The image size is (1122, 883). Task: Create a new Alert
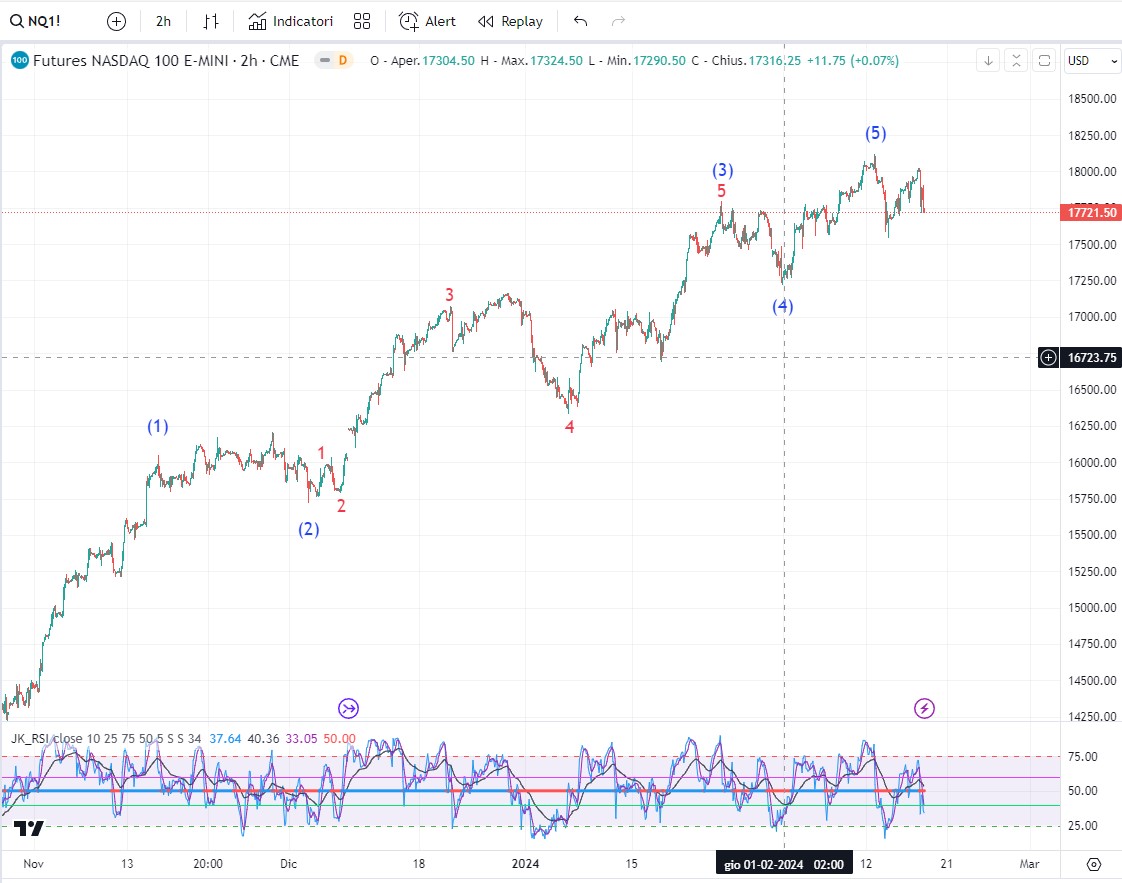click(427, 21)
